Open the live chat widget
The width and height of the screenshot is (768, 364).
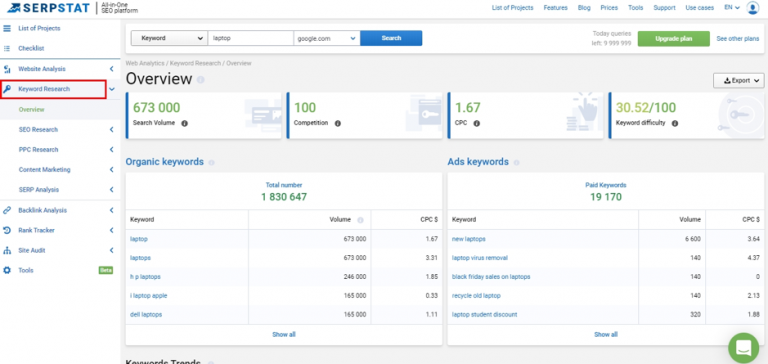pos(744,348)
